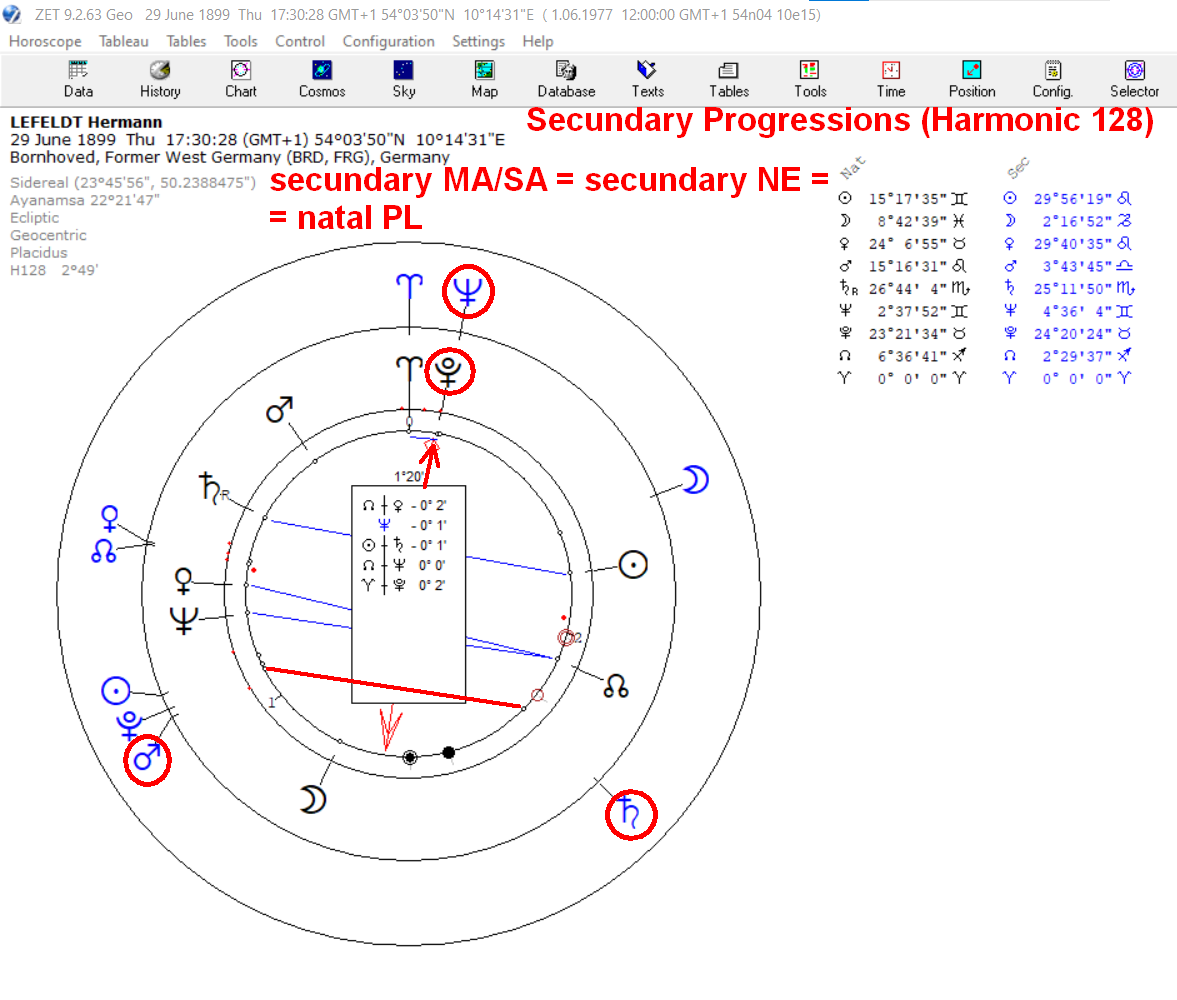Open the Position toolbar icon

tap(972, 79)
